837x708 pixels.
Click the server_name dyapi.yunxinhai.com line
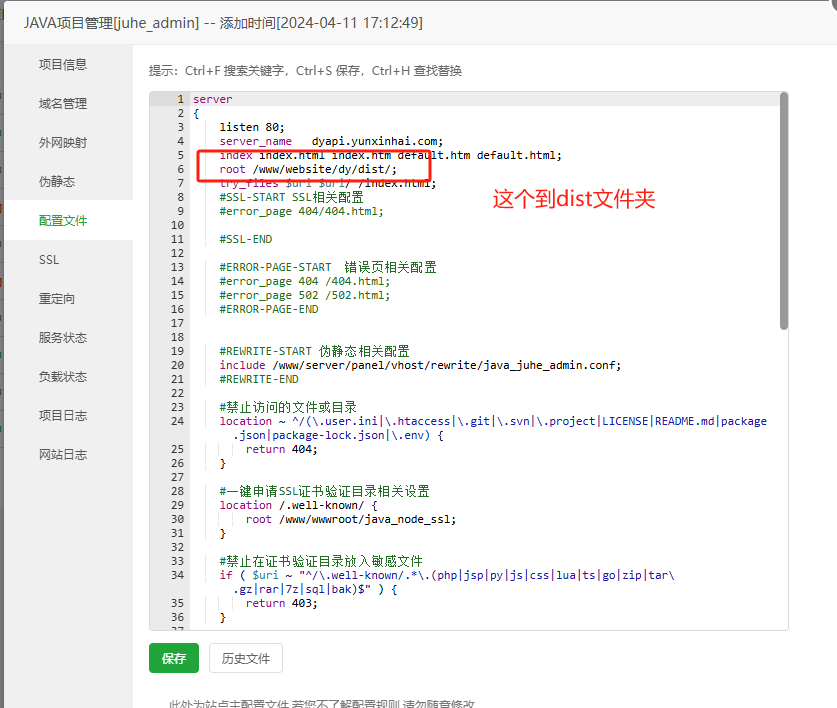pyautogui.click(x=330, y=142)
